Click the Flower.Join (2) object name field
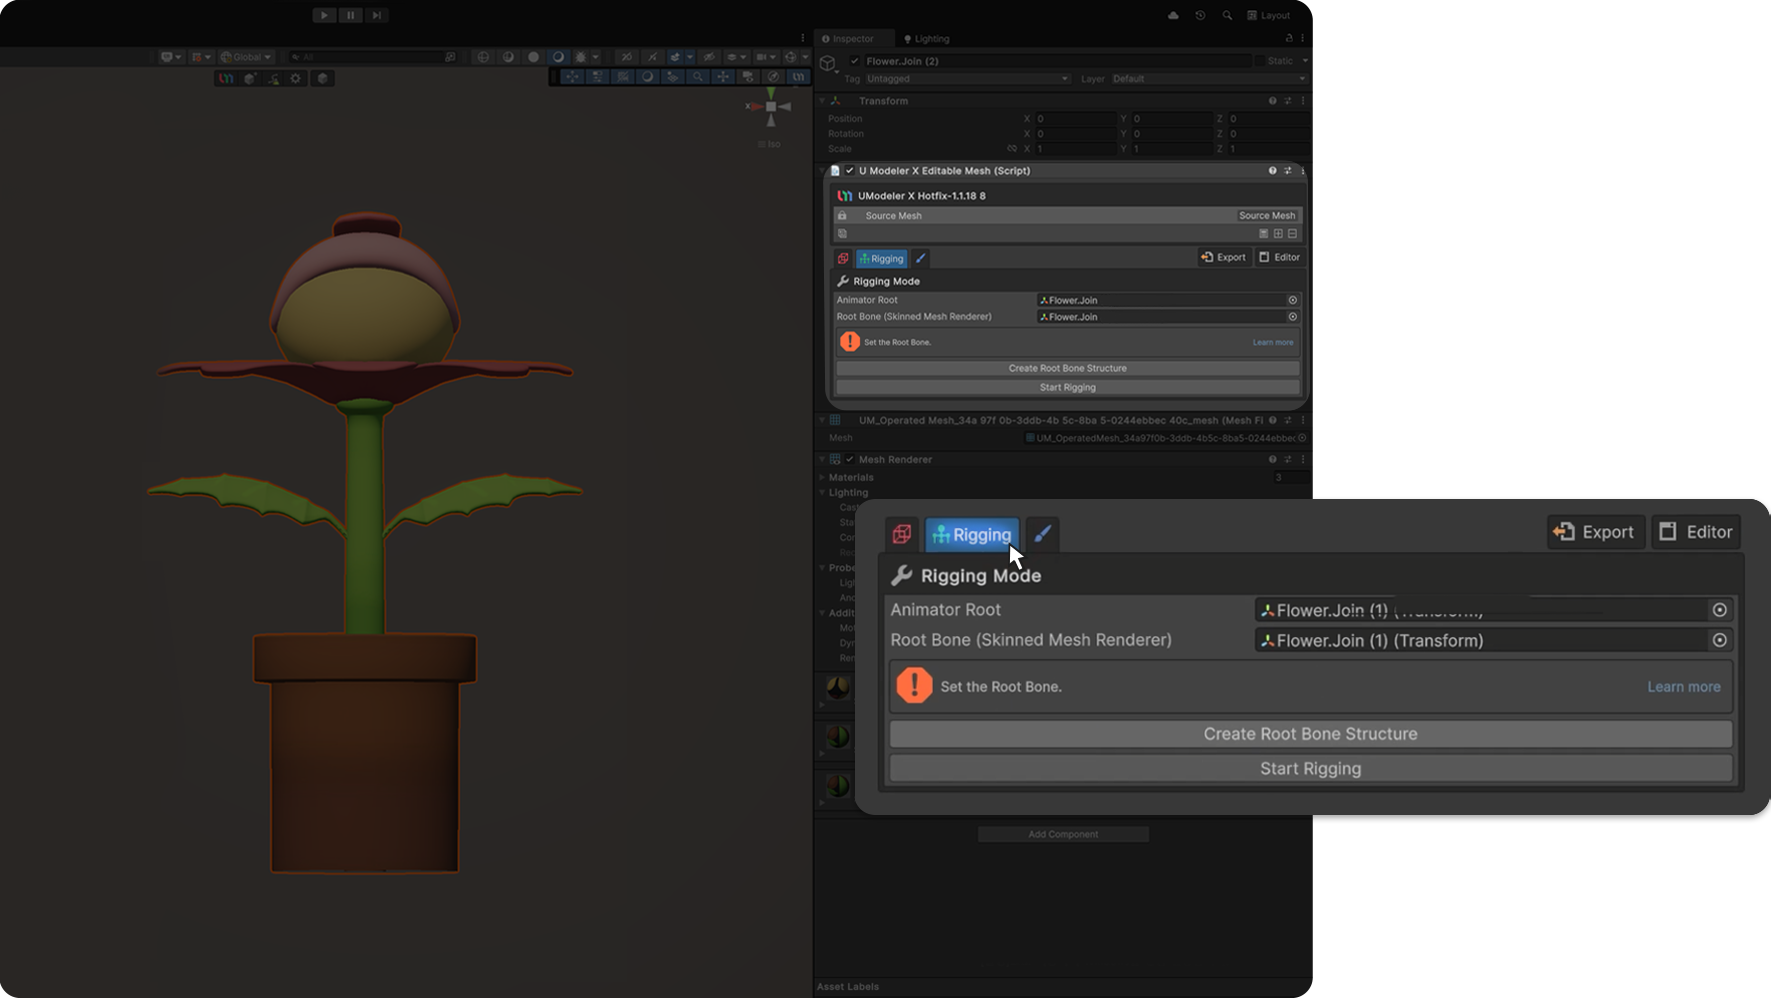Image resolution: width=1771 pixels, height=998 pixels. 1057,61
